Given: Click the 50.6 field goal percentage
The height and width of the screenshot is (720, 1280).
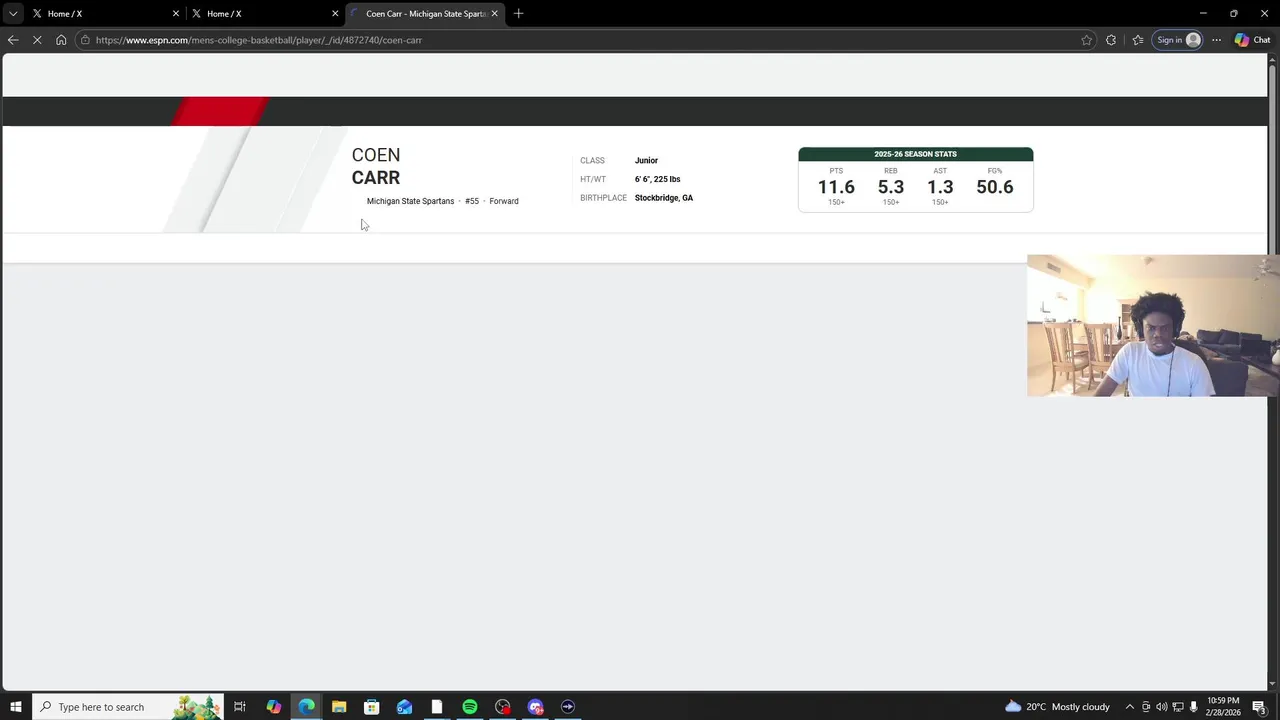Looking at the screenshot, I should pos(994,187).
